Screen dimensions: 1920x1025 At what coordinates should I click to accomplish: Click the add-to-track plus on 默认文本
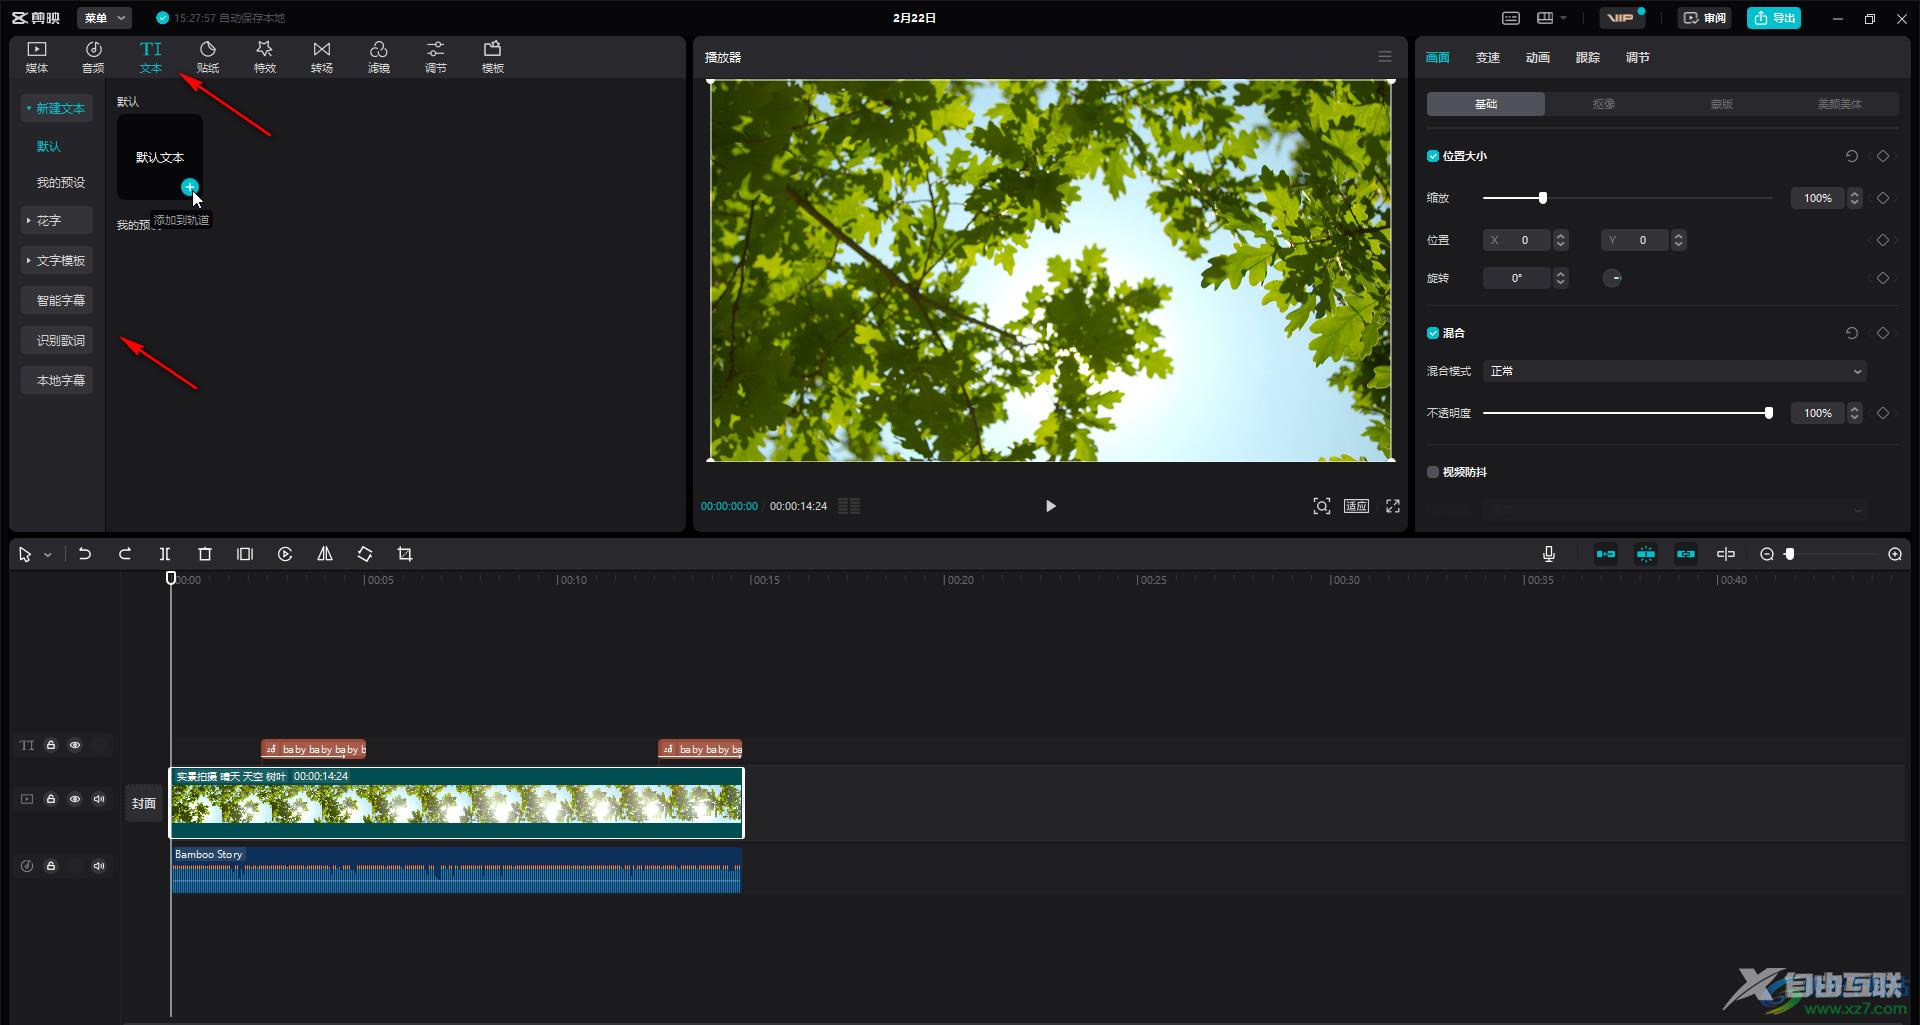(189, 187)
